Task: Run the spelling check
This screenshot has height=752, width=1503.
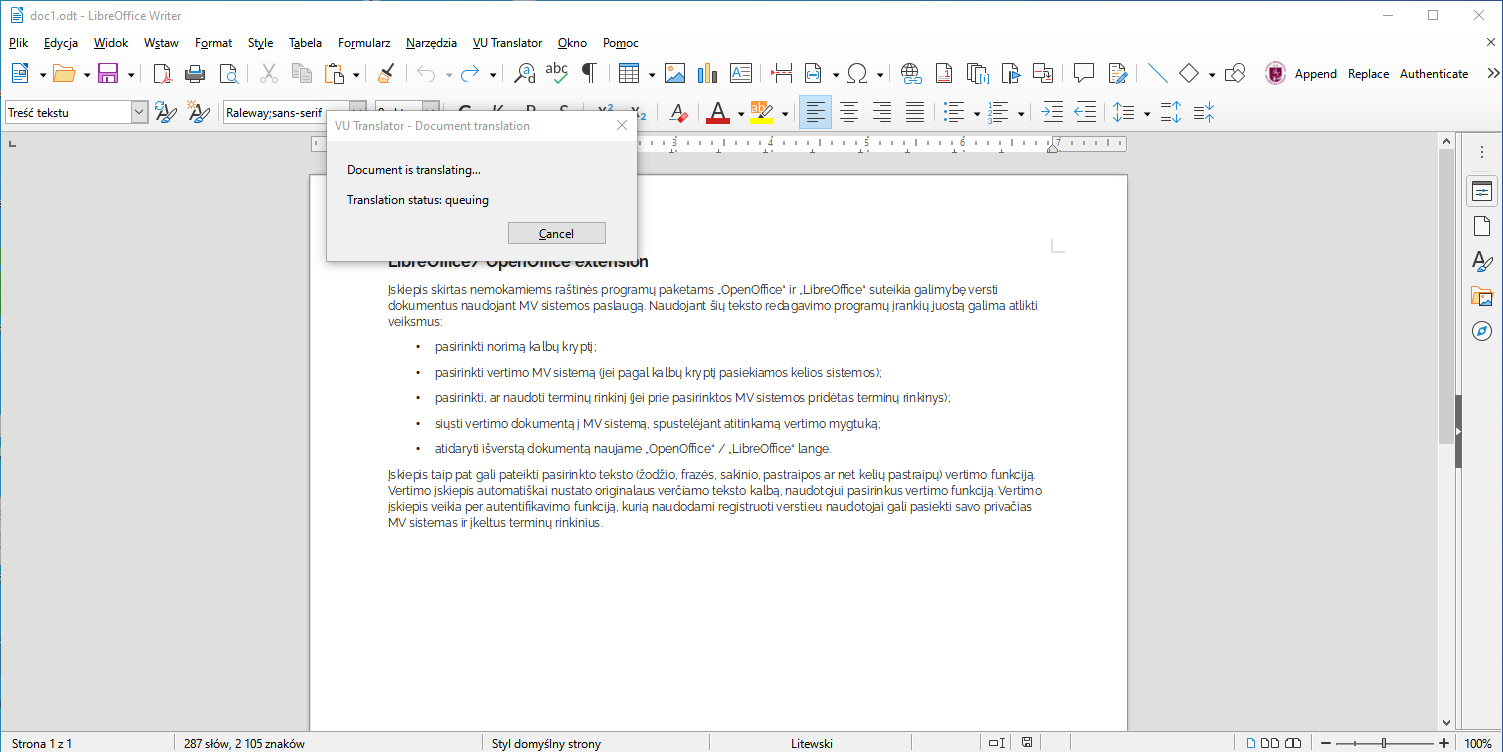Action: [x=557, y=73]
